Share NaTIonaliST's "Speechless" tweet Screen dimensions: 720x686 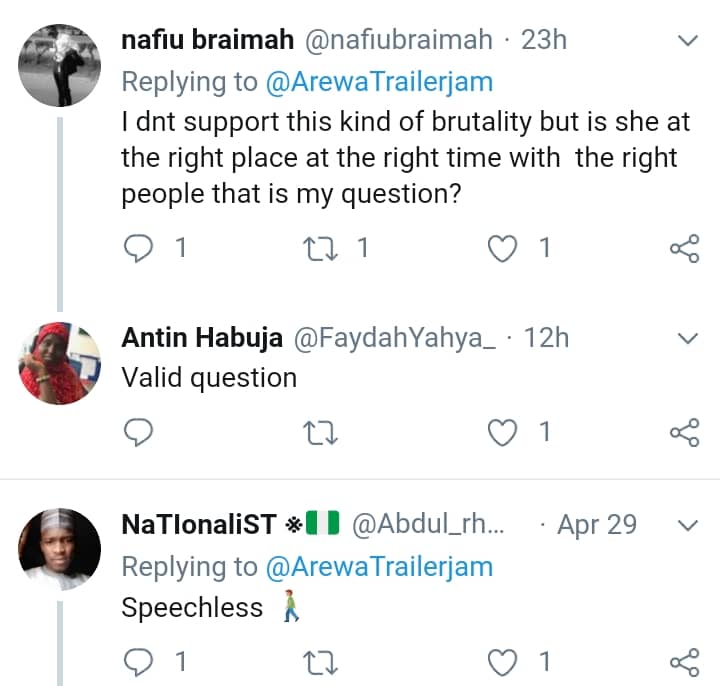coord(684,661)
